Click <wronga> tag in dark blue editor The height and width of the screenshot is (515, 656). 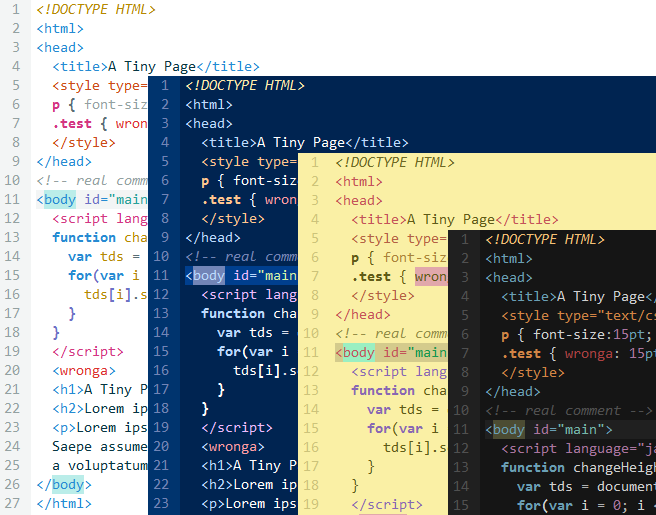[233, 447]
